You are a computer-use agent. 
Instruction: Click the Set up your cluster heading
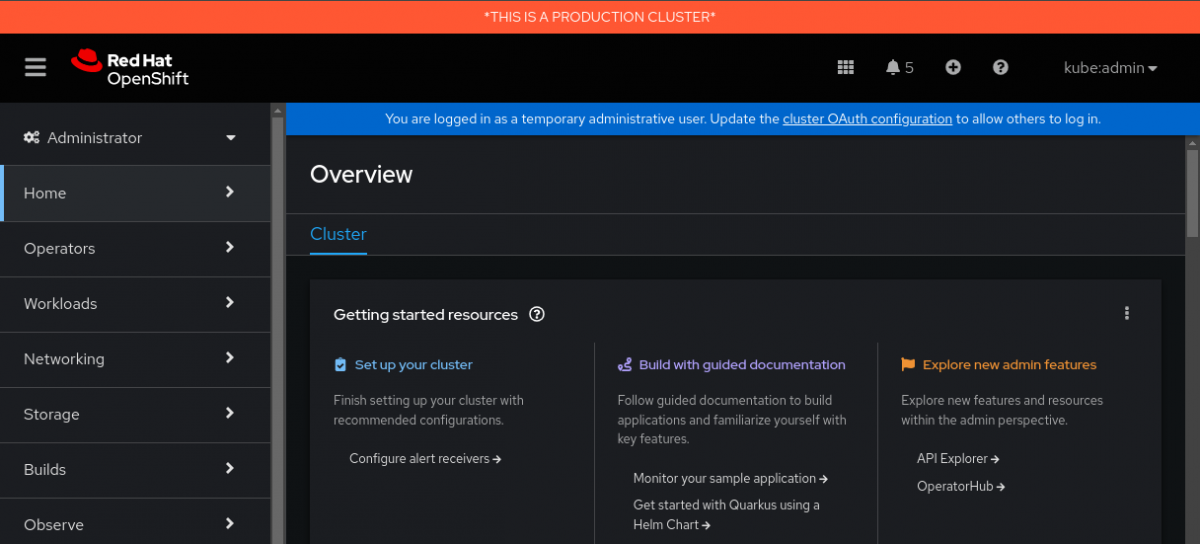pyautogui.click(x=413, y=365)
